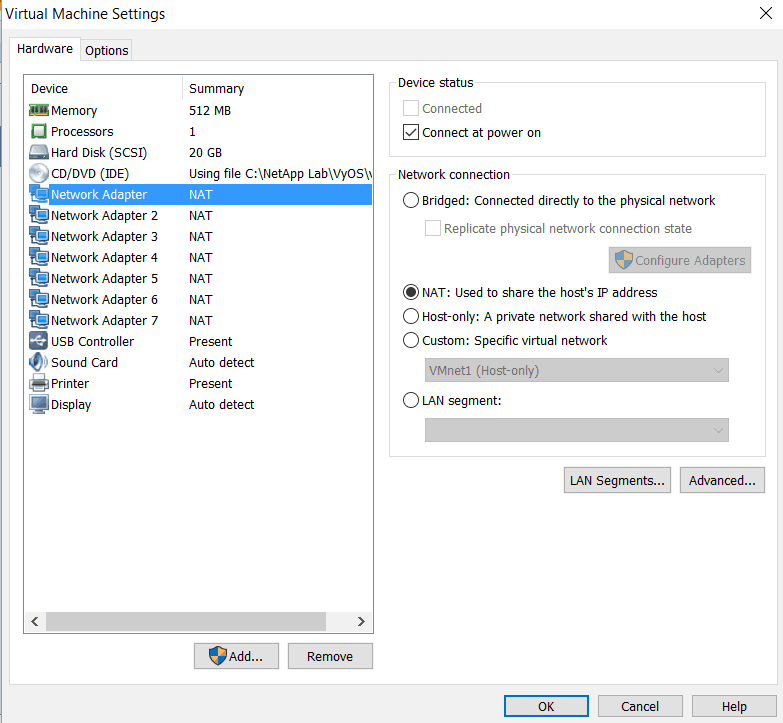Select Network Adapter 4 in list
Viewport: 783px width, 723px height.
pos(104,257)
